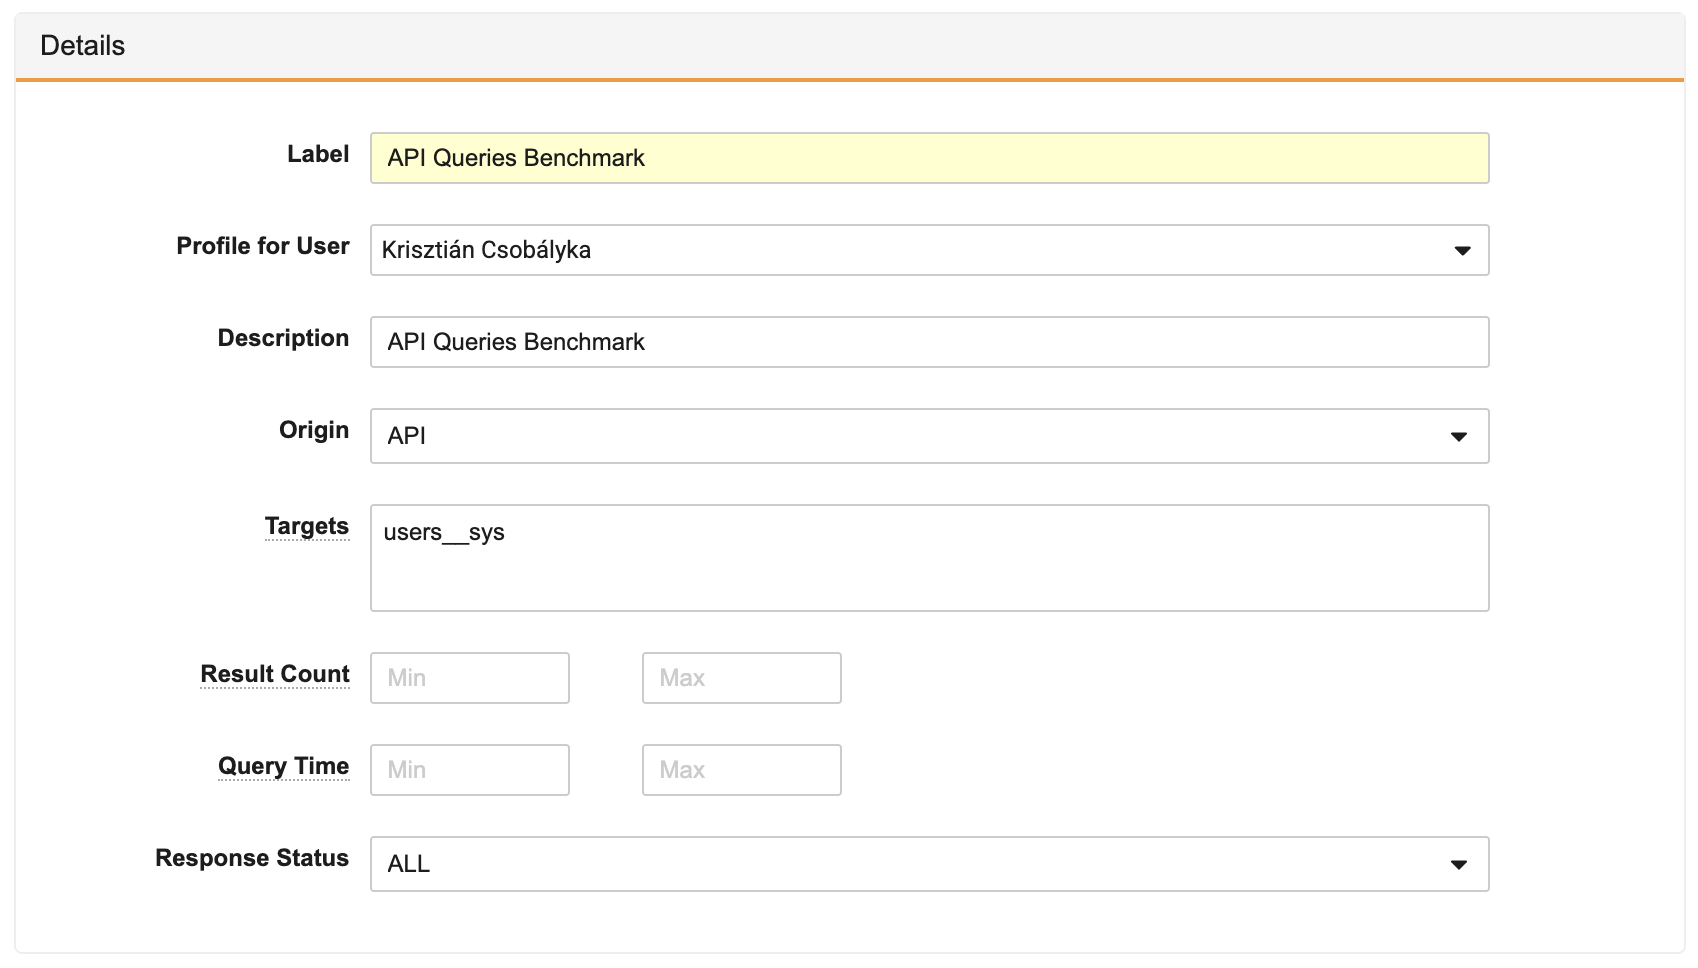This screenshot has height=968, width=1698.
Task: Click the Origin field caption
Action: point(314,430)
